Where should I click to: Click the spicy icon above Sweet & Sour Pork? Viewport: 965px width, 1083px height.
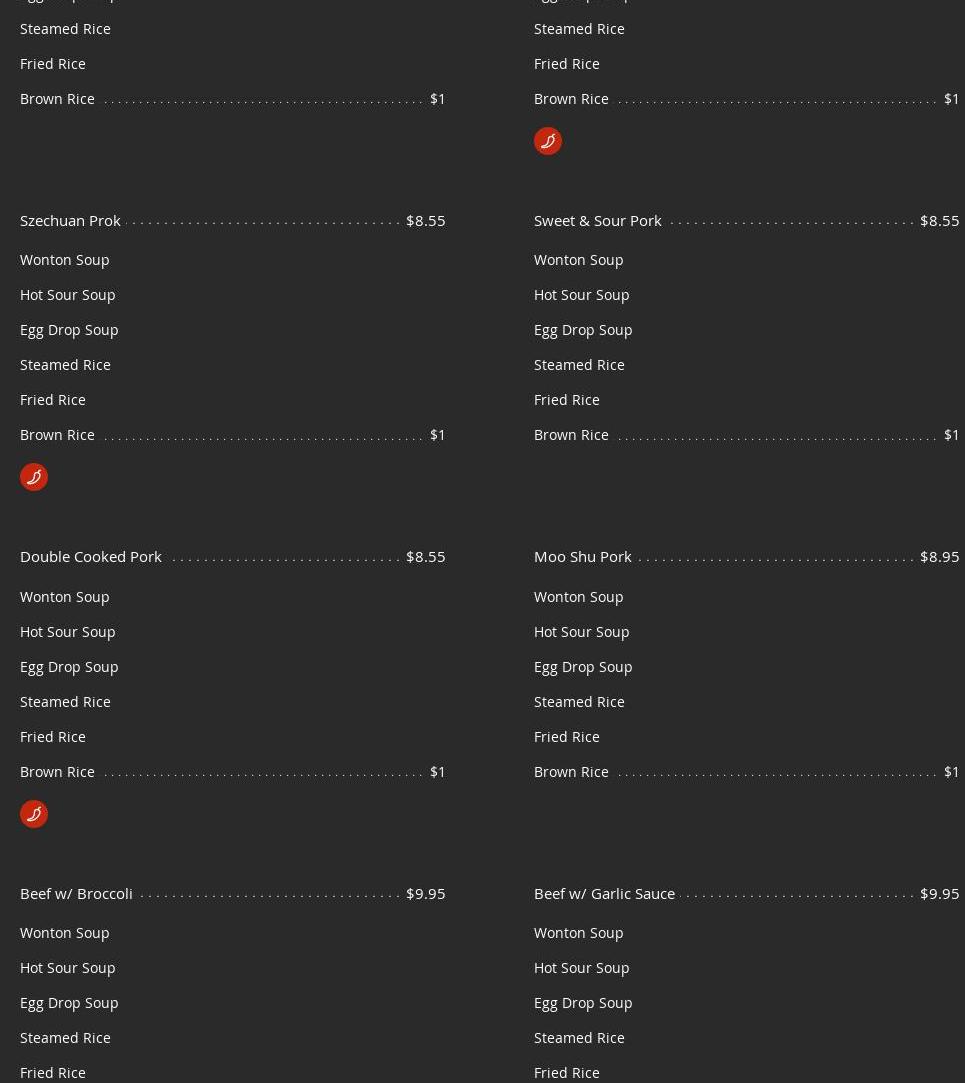point(548,141)
